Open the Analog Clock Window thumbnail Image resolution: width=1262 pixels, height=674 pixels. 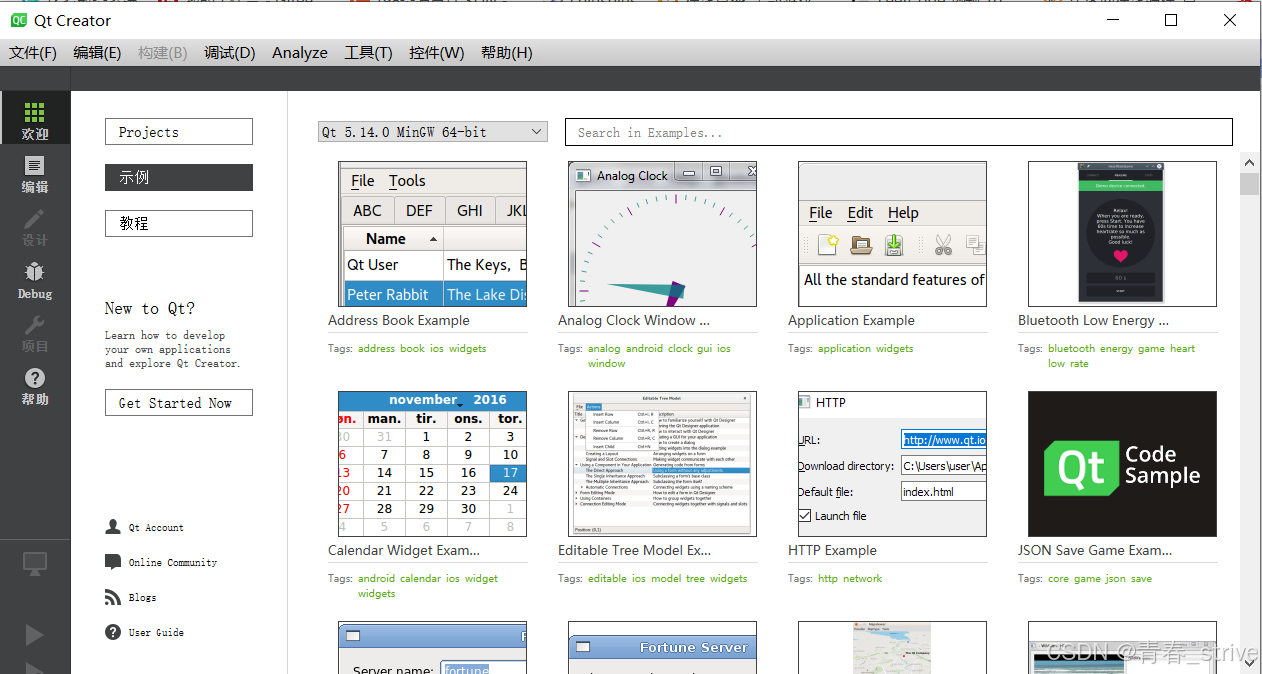662,234
